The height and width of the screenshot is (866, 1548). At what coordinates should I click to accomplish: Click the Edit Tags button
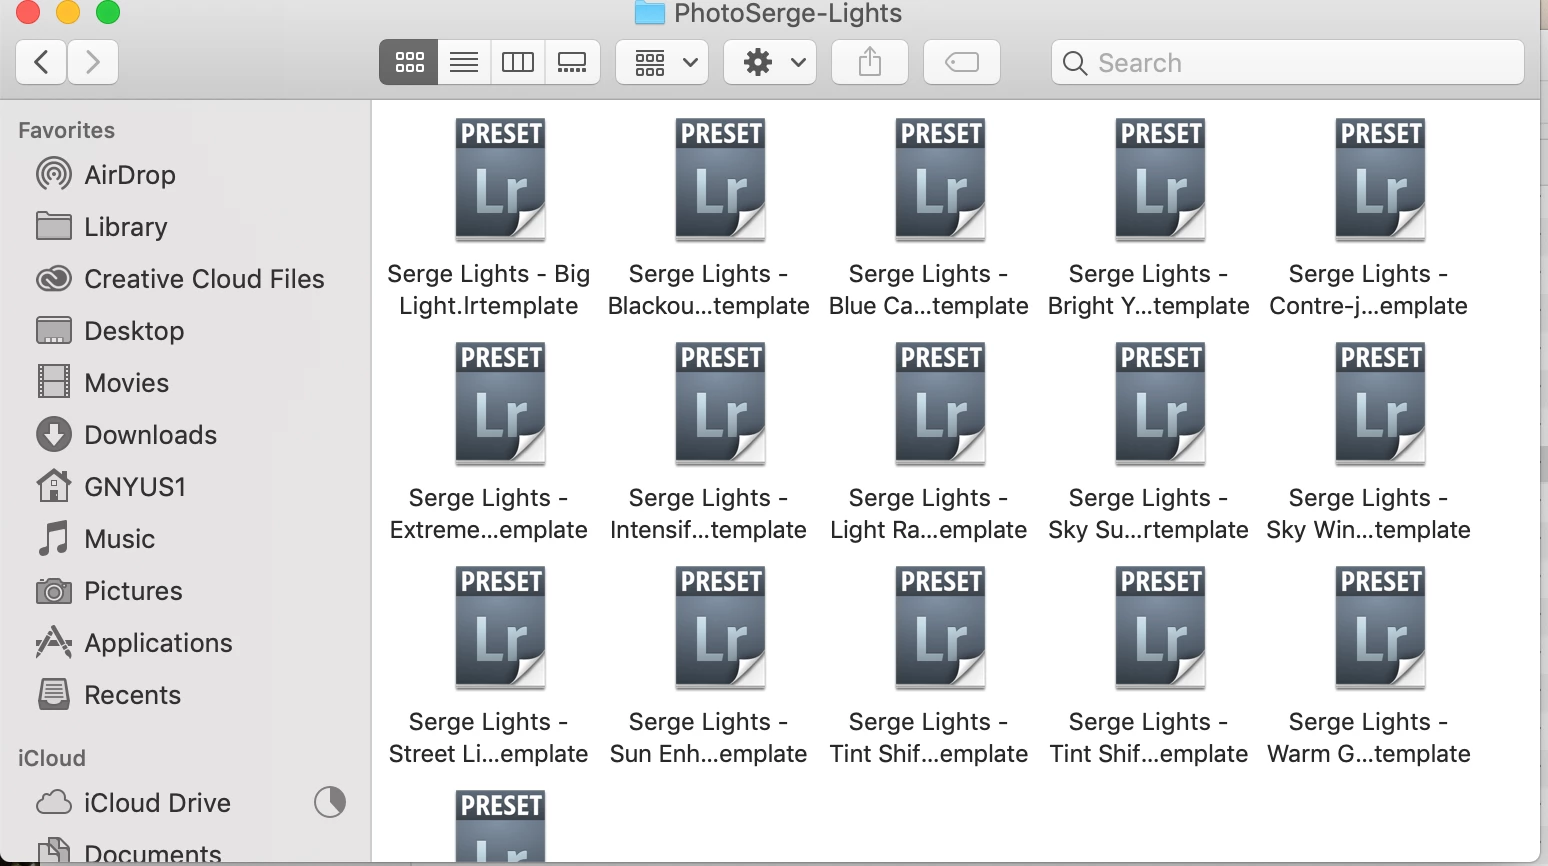(x=962, y=62)
